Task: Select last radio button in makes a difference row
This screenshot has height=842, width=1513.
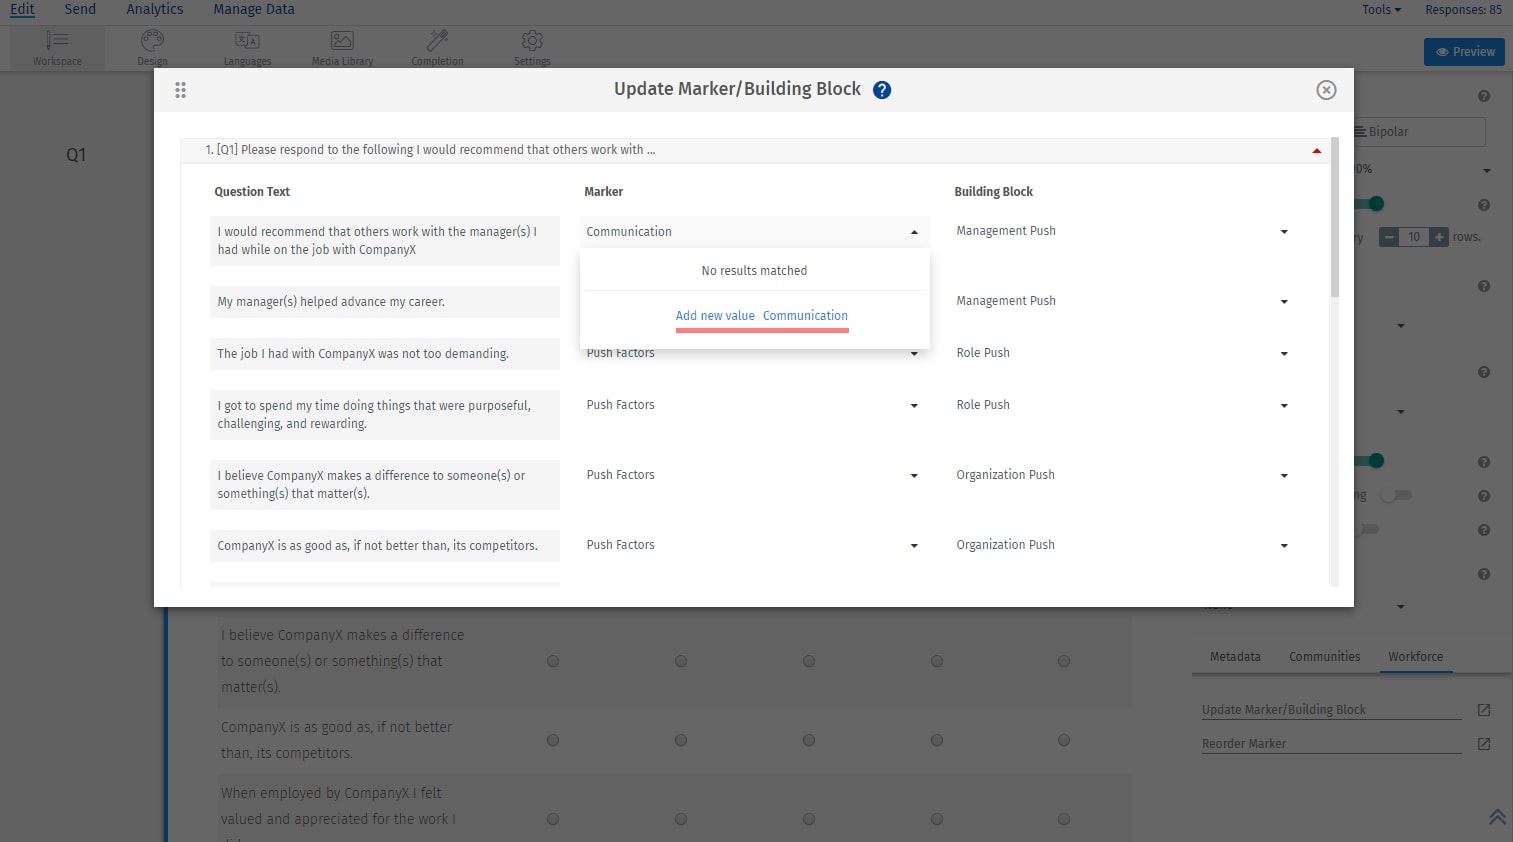Action: pos(1064,661)
